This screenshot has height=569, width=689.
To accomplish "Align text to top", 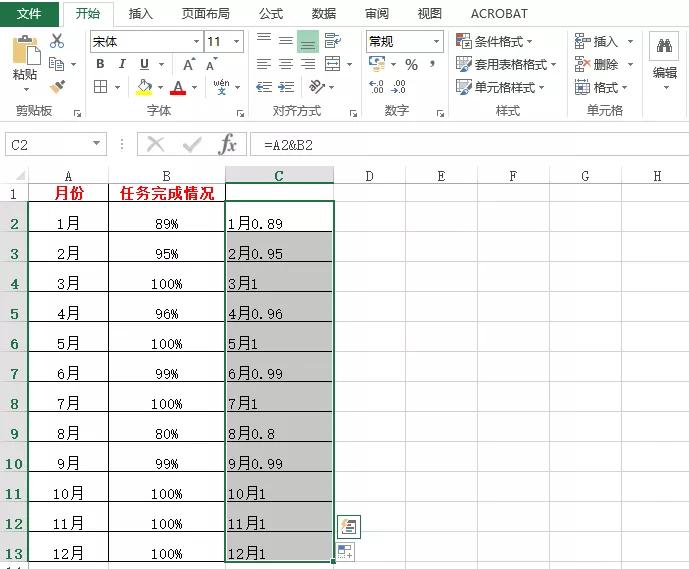I will (264, 41).
